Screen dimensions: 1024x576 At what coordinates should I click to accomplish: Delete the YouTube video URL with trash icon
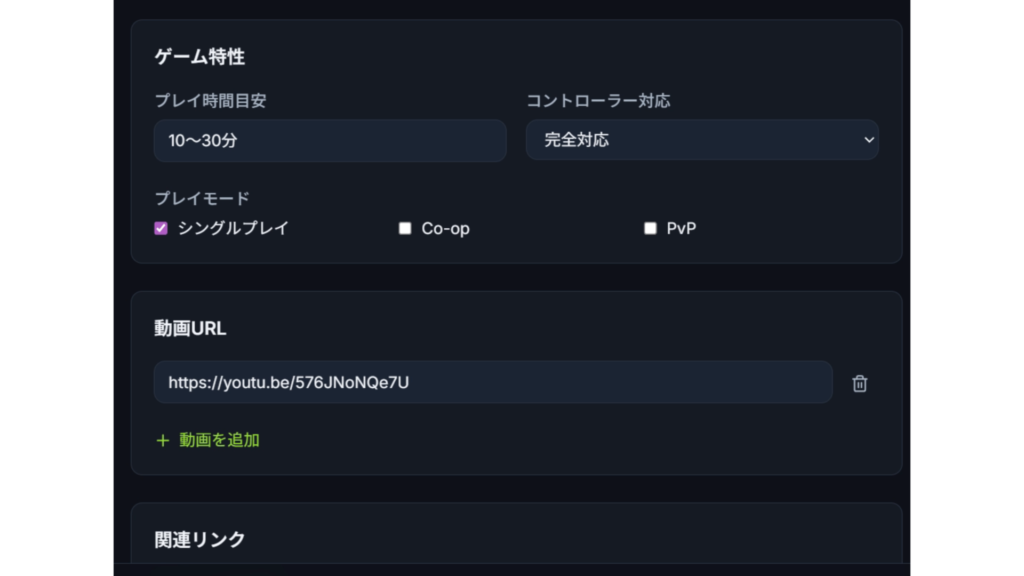click(859, 383)
